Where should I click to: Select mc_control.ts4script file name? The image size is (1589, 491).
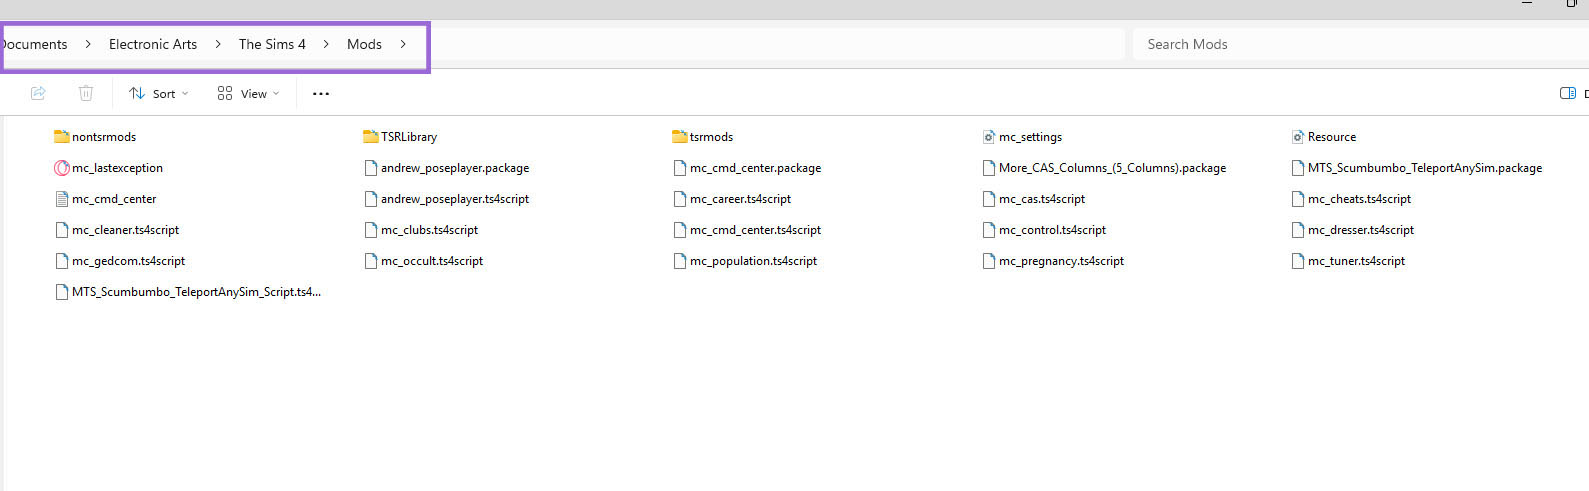point(1052,230)
